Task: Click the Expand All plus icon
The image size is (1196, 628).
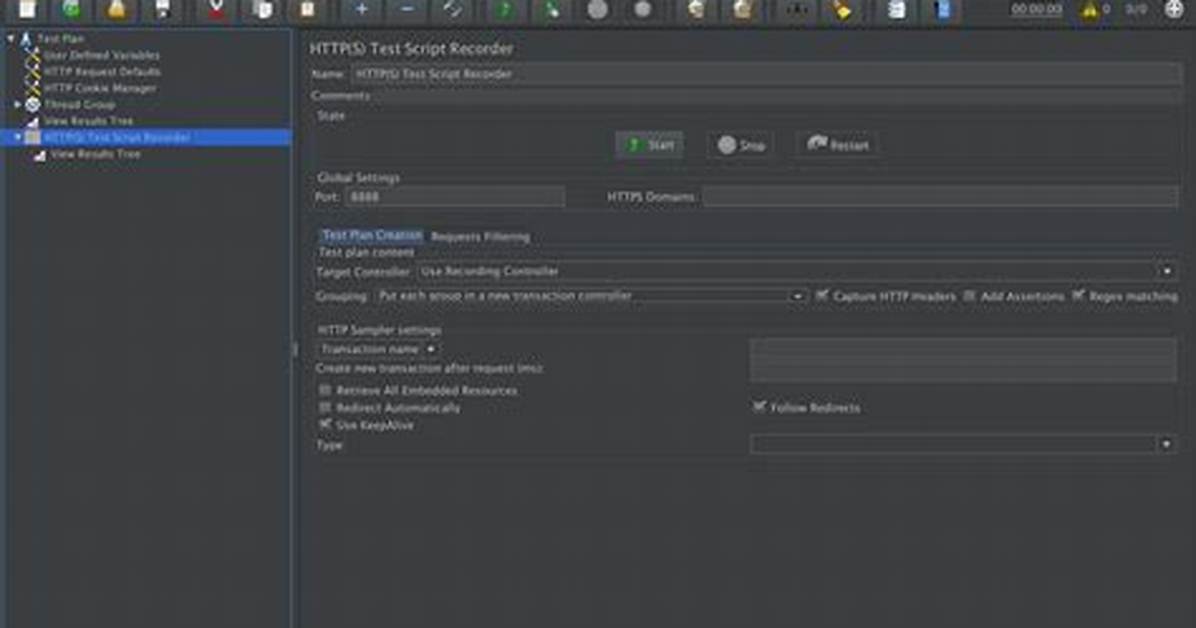Action: point(362,9)
